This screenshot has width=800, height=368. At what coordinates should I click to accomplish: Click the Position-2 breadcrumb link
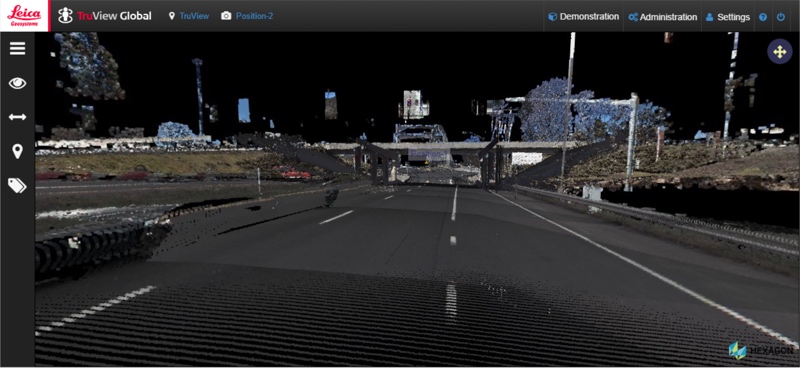(x=254, y=16)
